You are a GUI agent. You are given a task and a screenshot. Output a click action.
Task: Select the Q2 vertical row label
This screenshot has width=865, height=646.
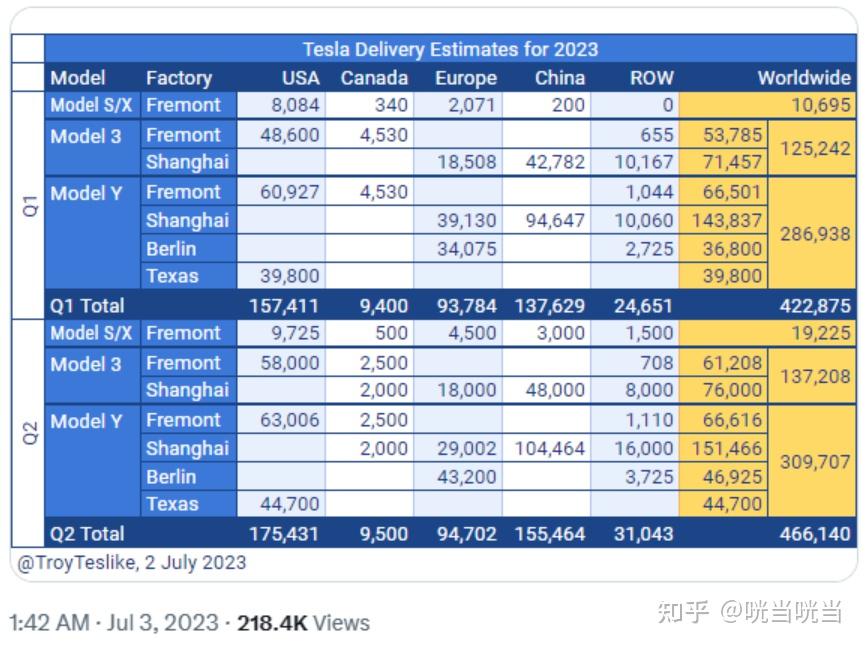tap(30, 433)
